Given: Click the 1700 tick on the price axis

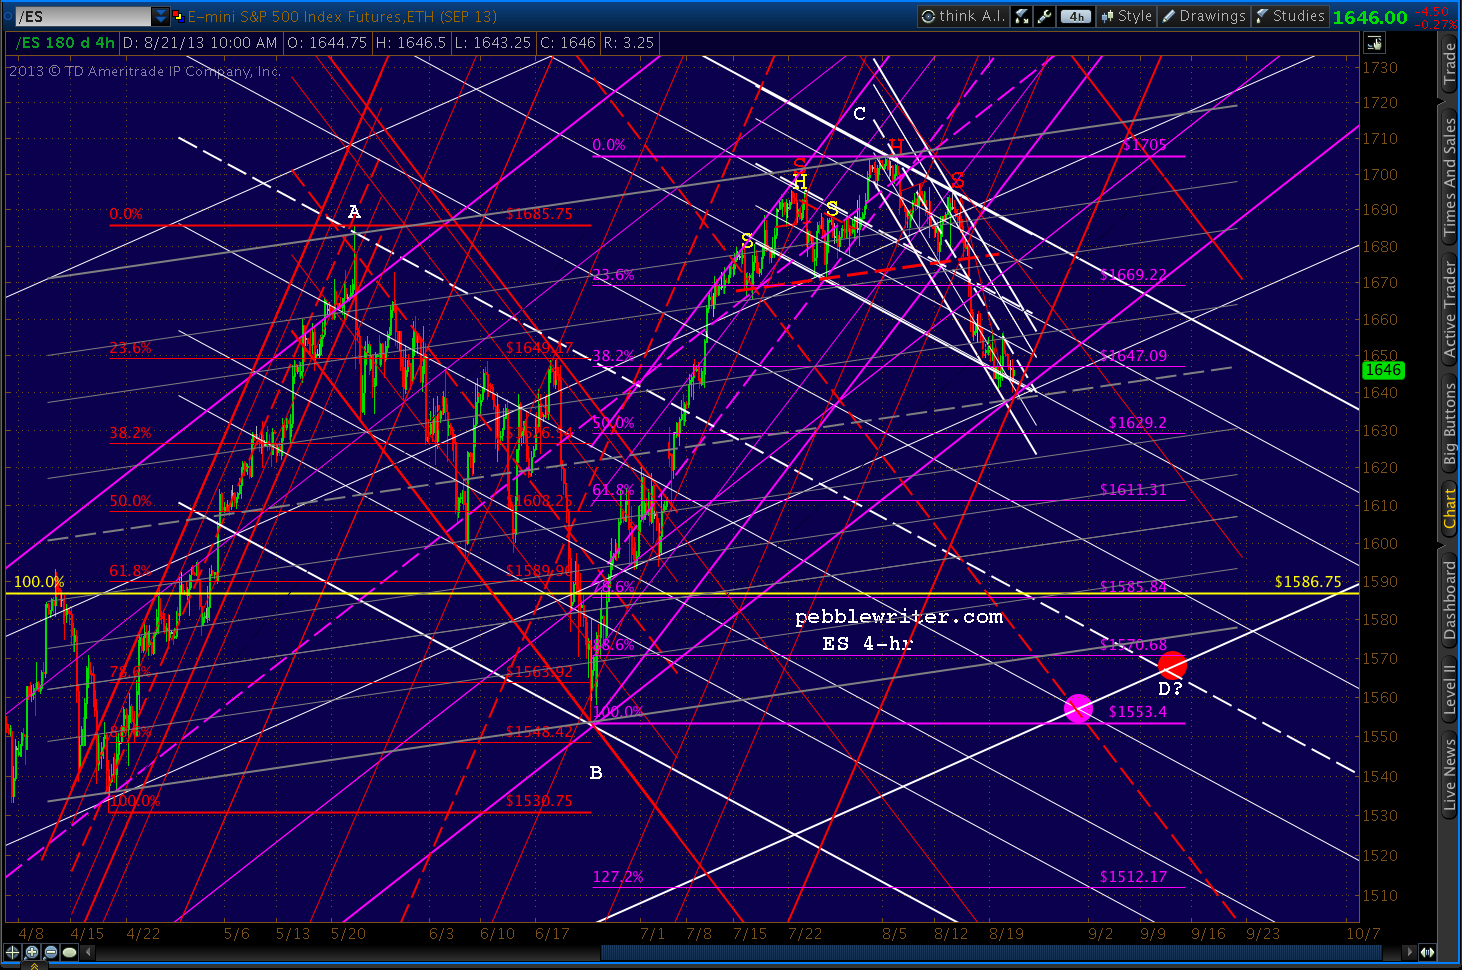Looking at the screenshot, I should pyautogui.click(x=1380, y=174).
